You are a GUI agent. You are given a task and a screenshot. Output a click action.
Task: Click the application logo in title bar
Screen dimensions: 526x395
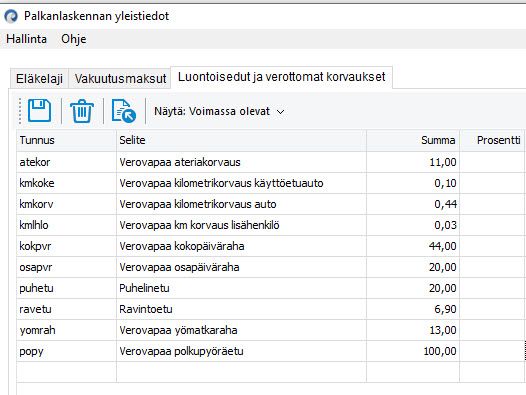11,16
